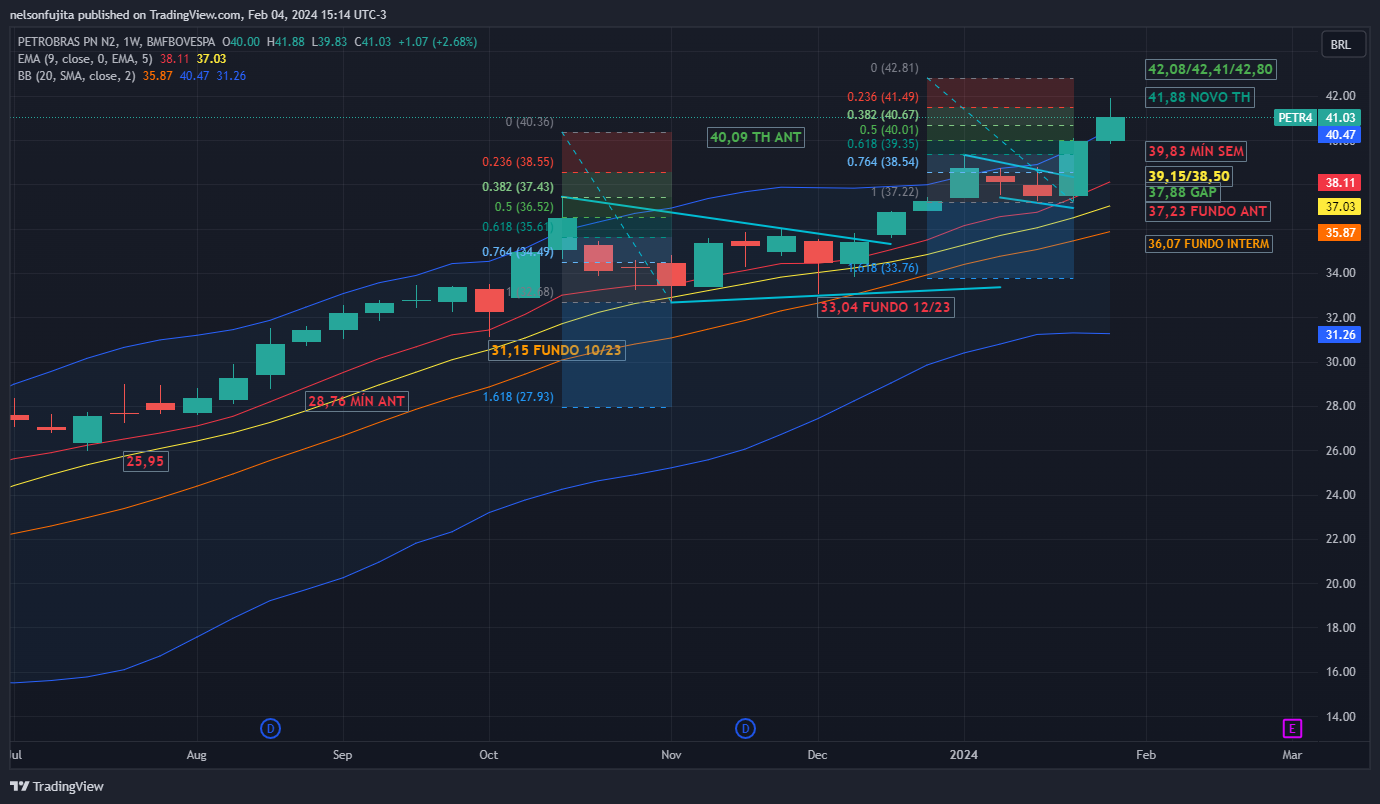1380x804 pixels.
Task: Click the '39,15/38,50' yellow annotation
Action: [x=1189, y=176]
